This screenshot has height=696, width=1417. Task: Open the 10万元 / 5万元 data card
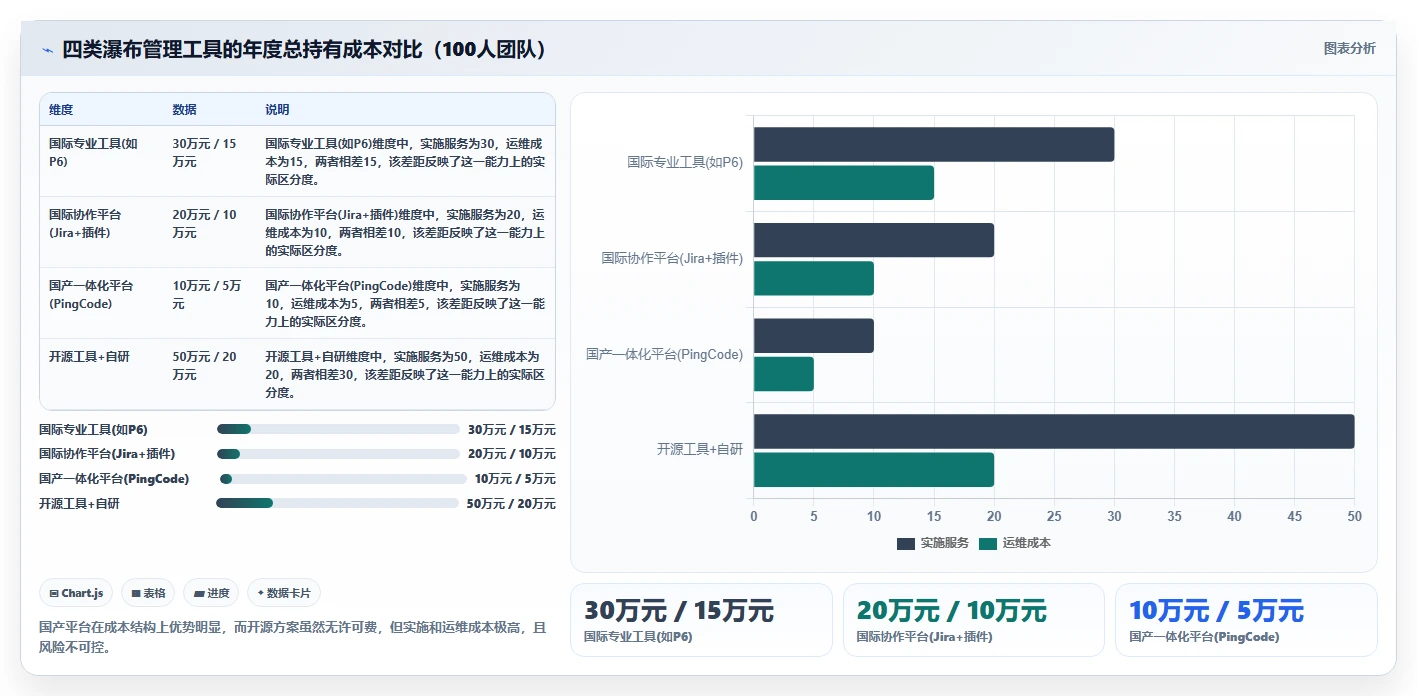point(1246,620)
